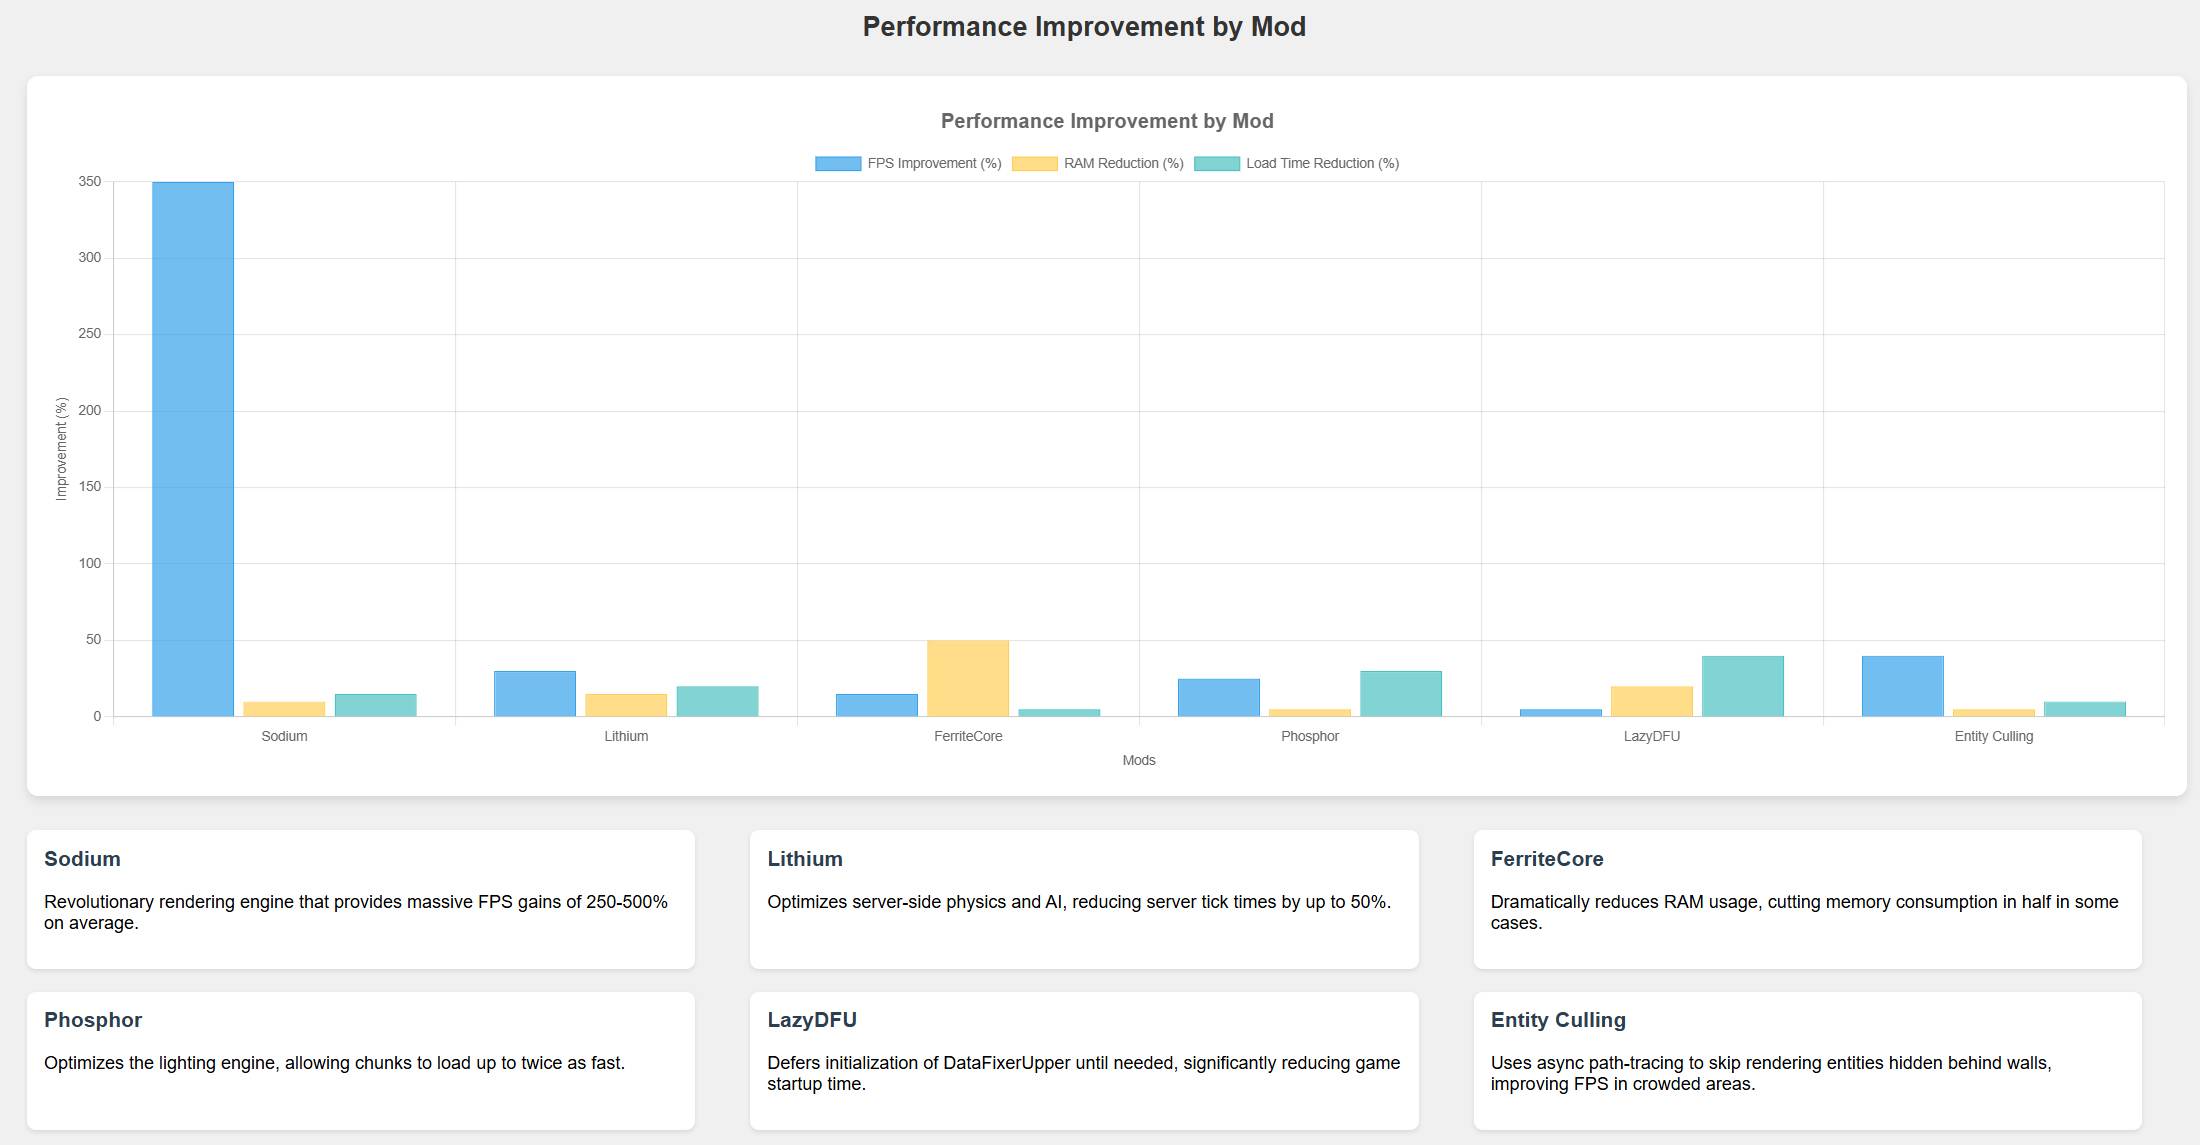Screen dimensions: 2200x1145
Task: Click FerriteCore's yellow RAM Reduction bar
Action: click(967, 678)
